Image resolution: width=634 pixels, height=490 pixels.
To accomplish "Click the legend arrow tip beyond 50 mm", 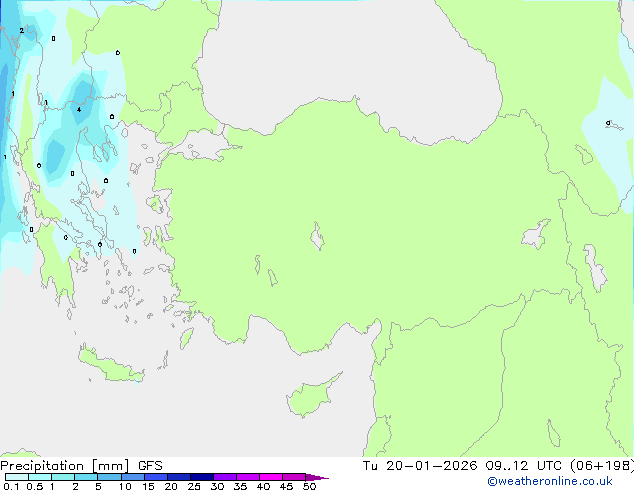I will click(x=317, y=477).
